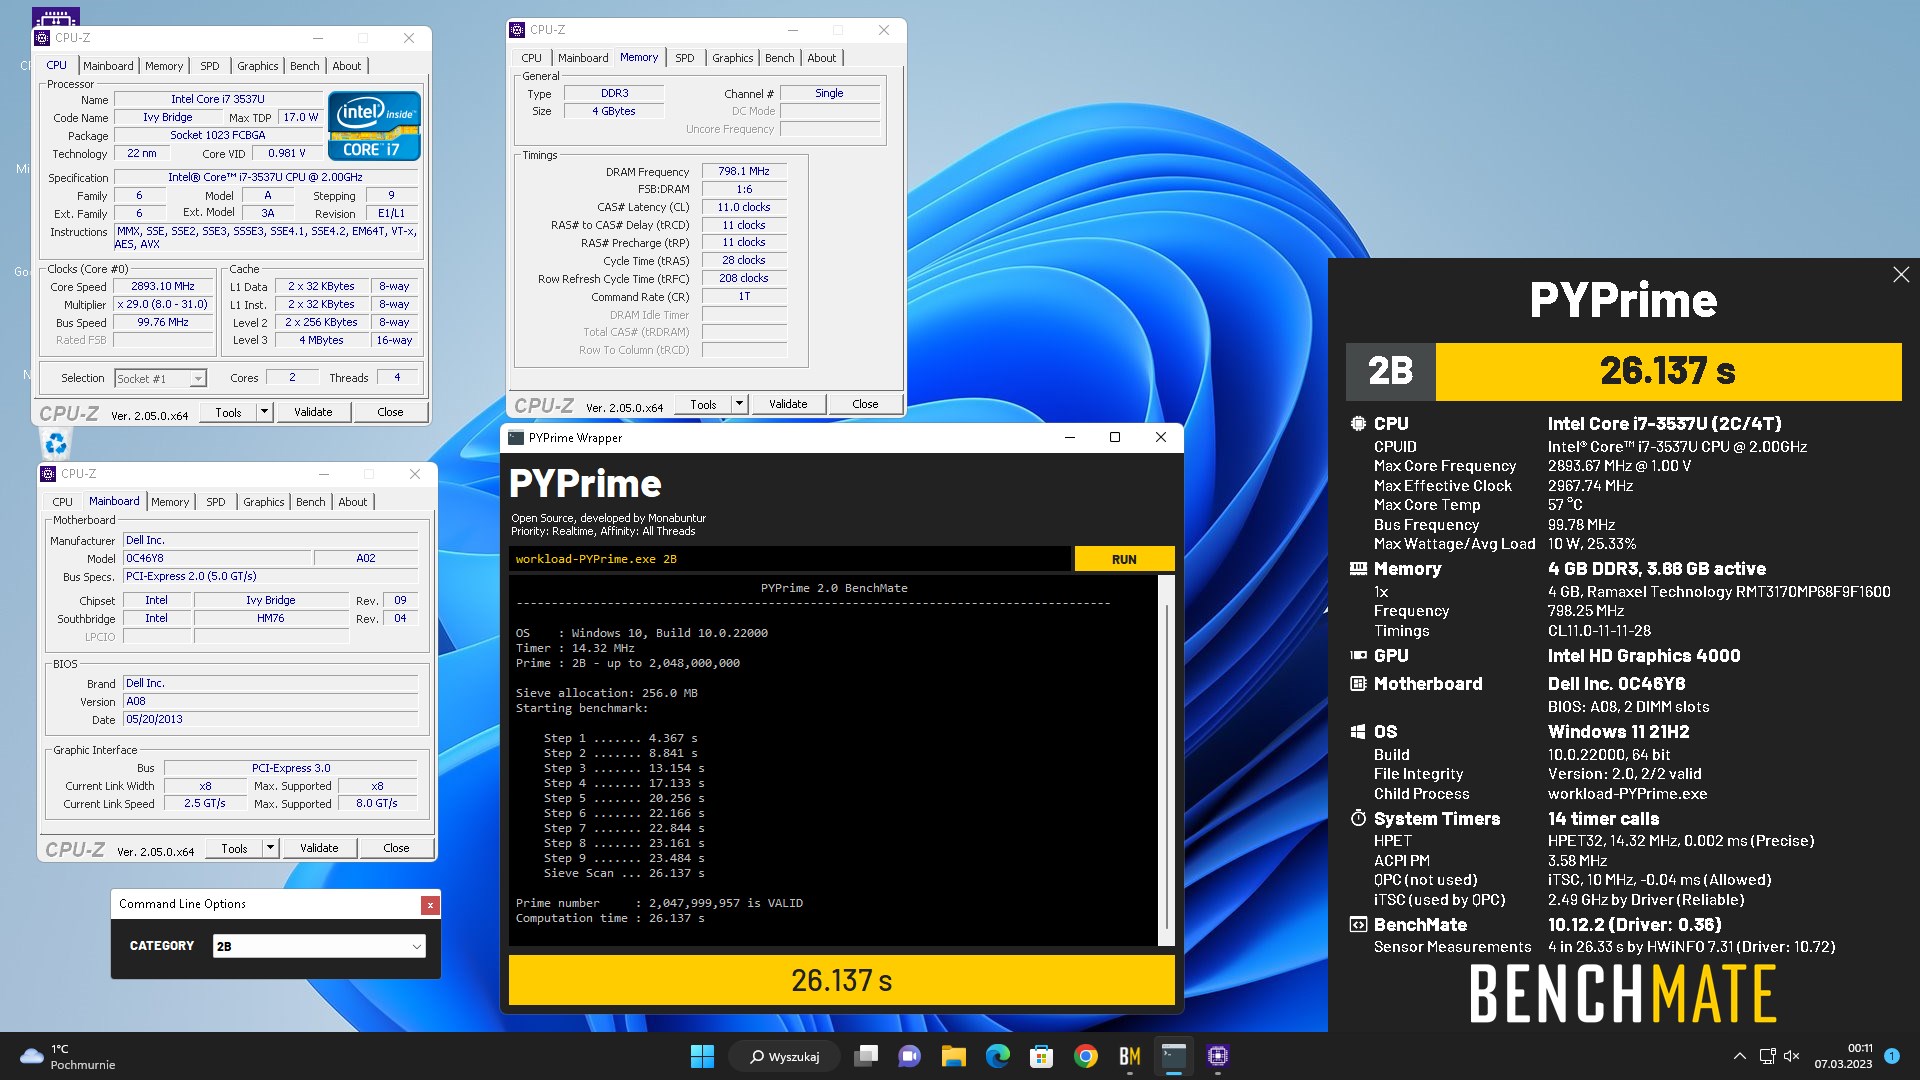1920x1080 pixels.
Task: Click the PYPrime console scrollbar
Action: [x=1166, y=760]
